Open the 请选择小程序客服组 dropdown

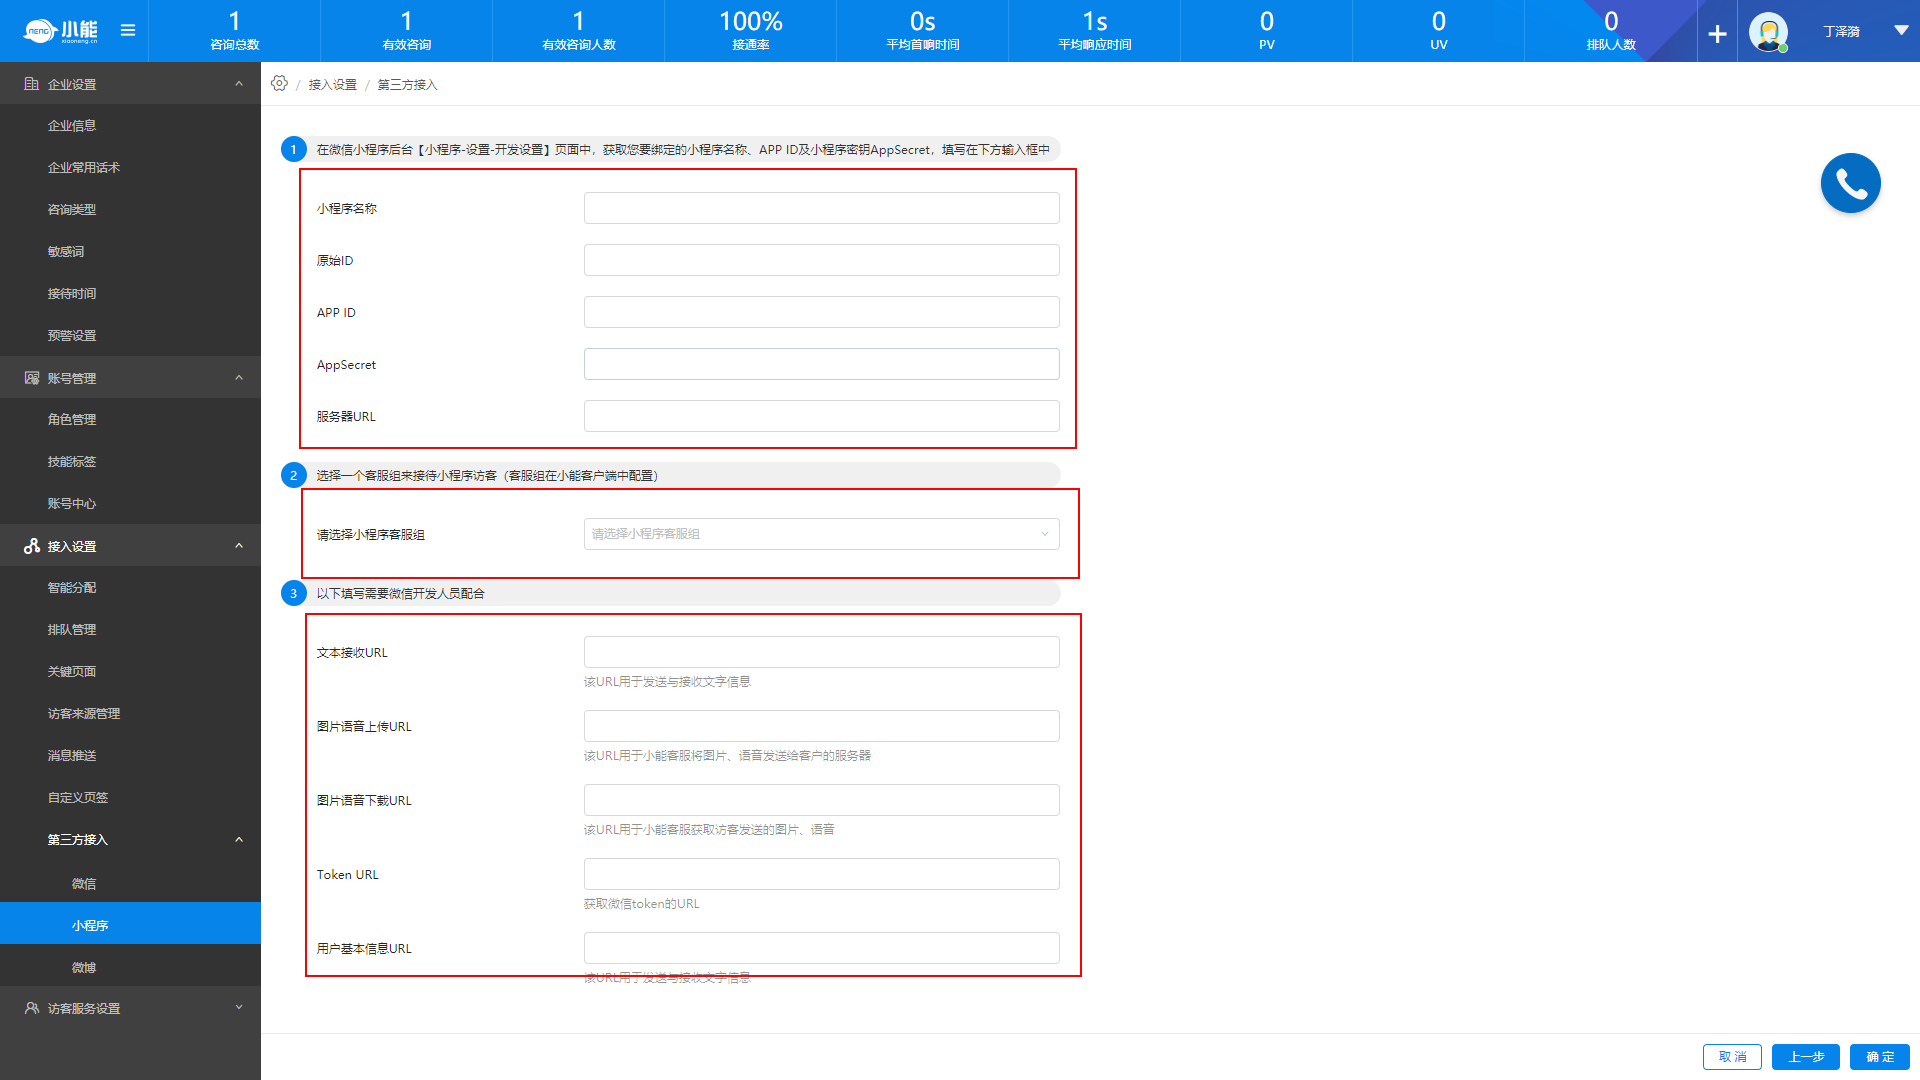tap(821, 534)
